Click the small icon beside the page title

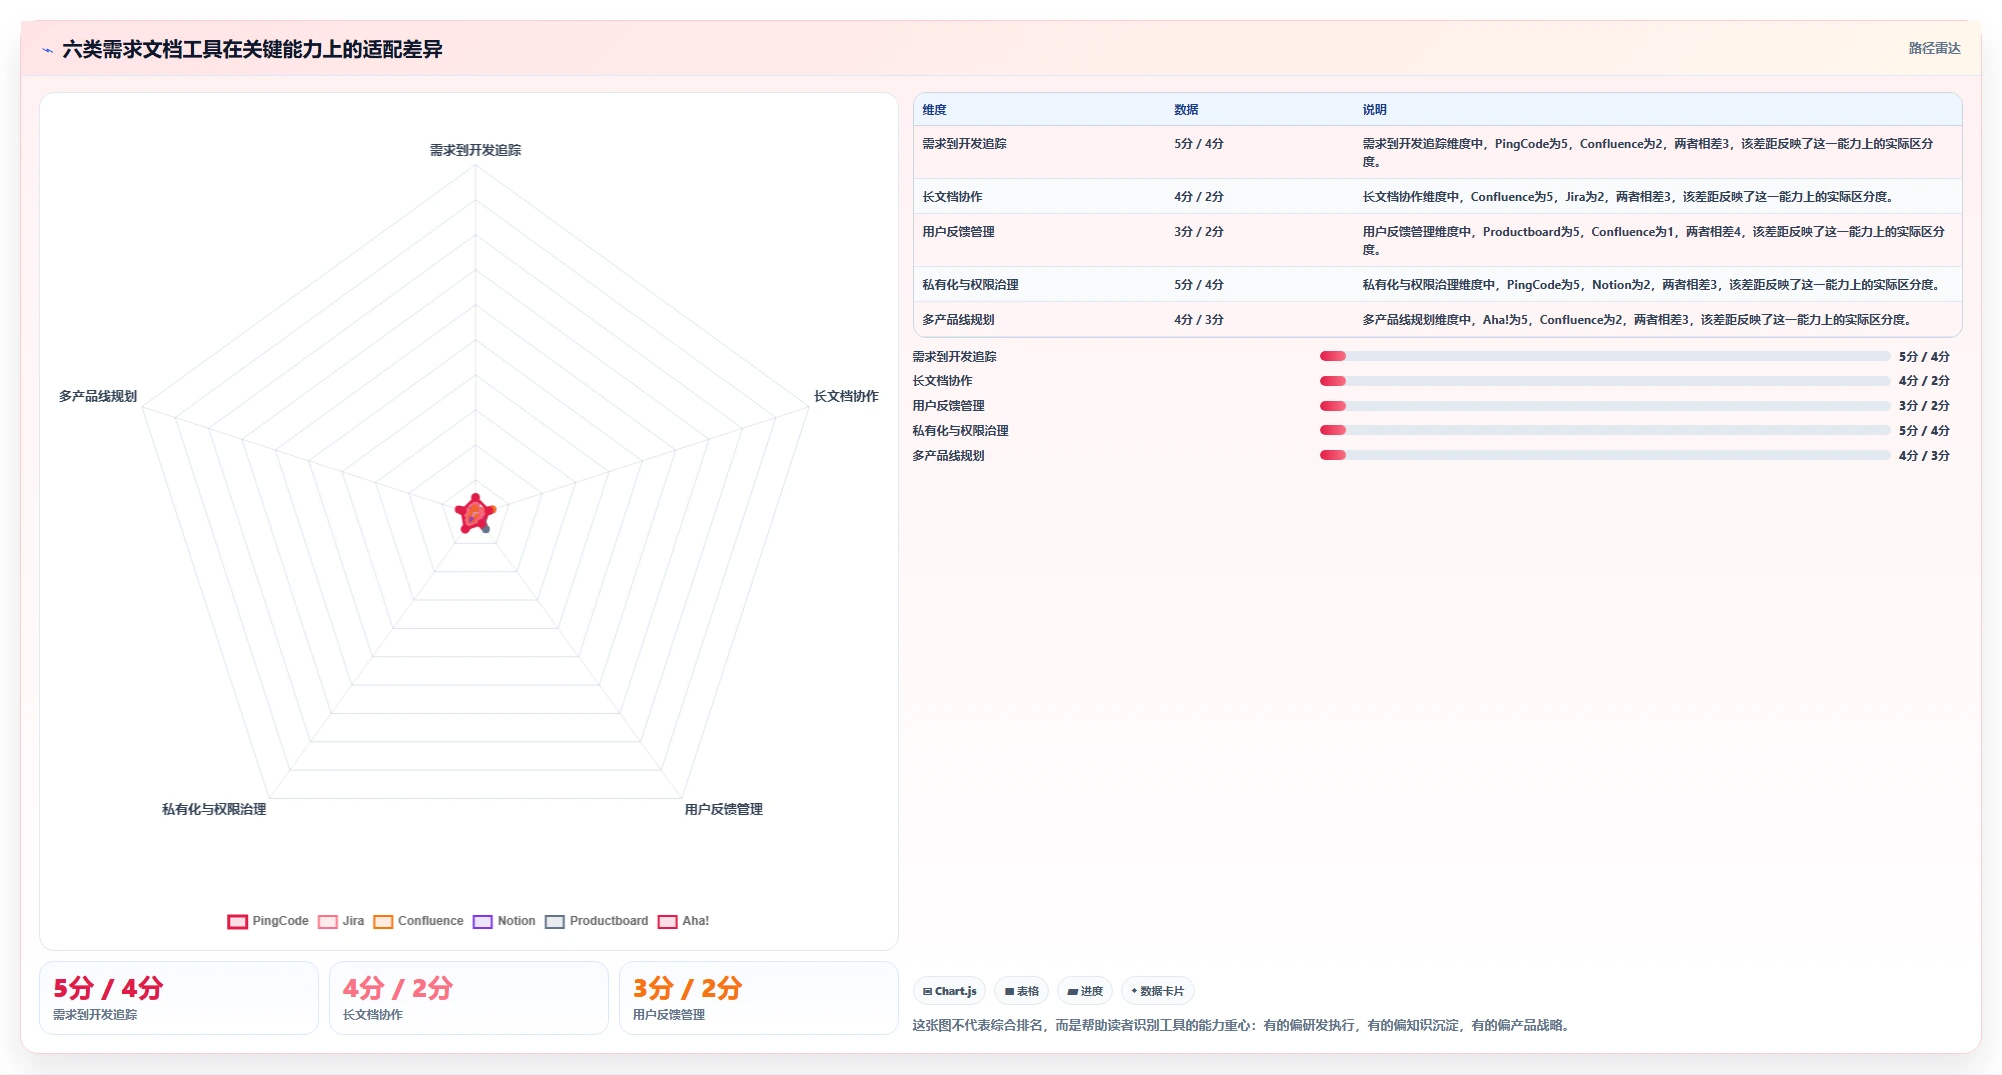pos(47,50)
